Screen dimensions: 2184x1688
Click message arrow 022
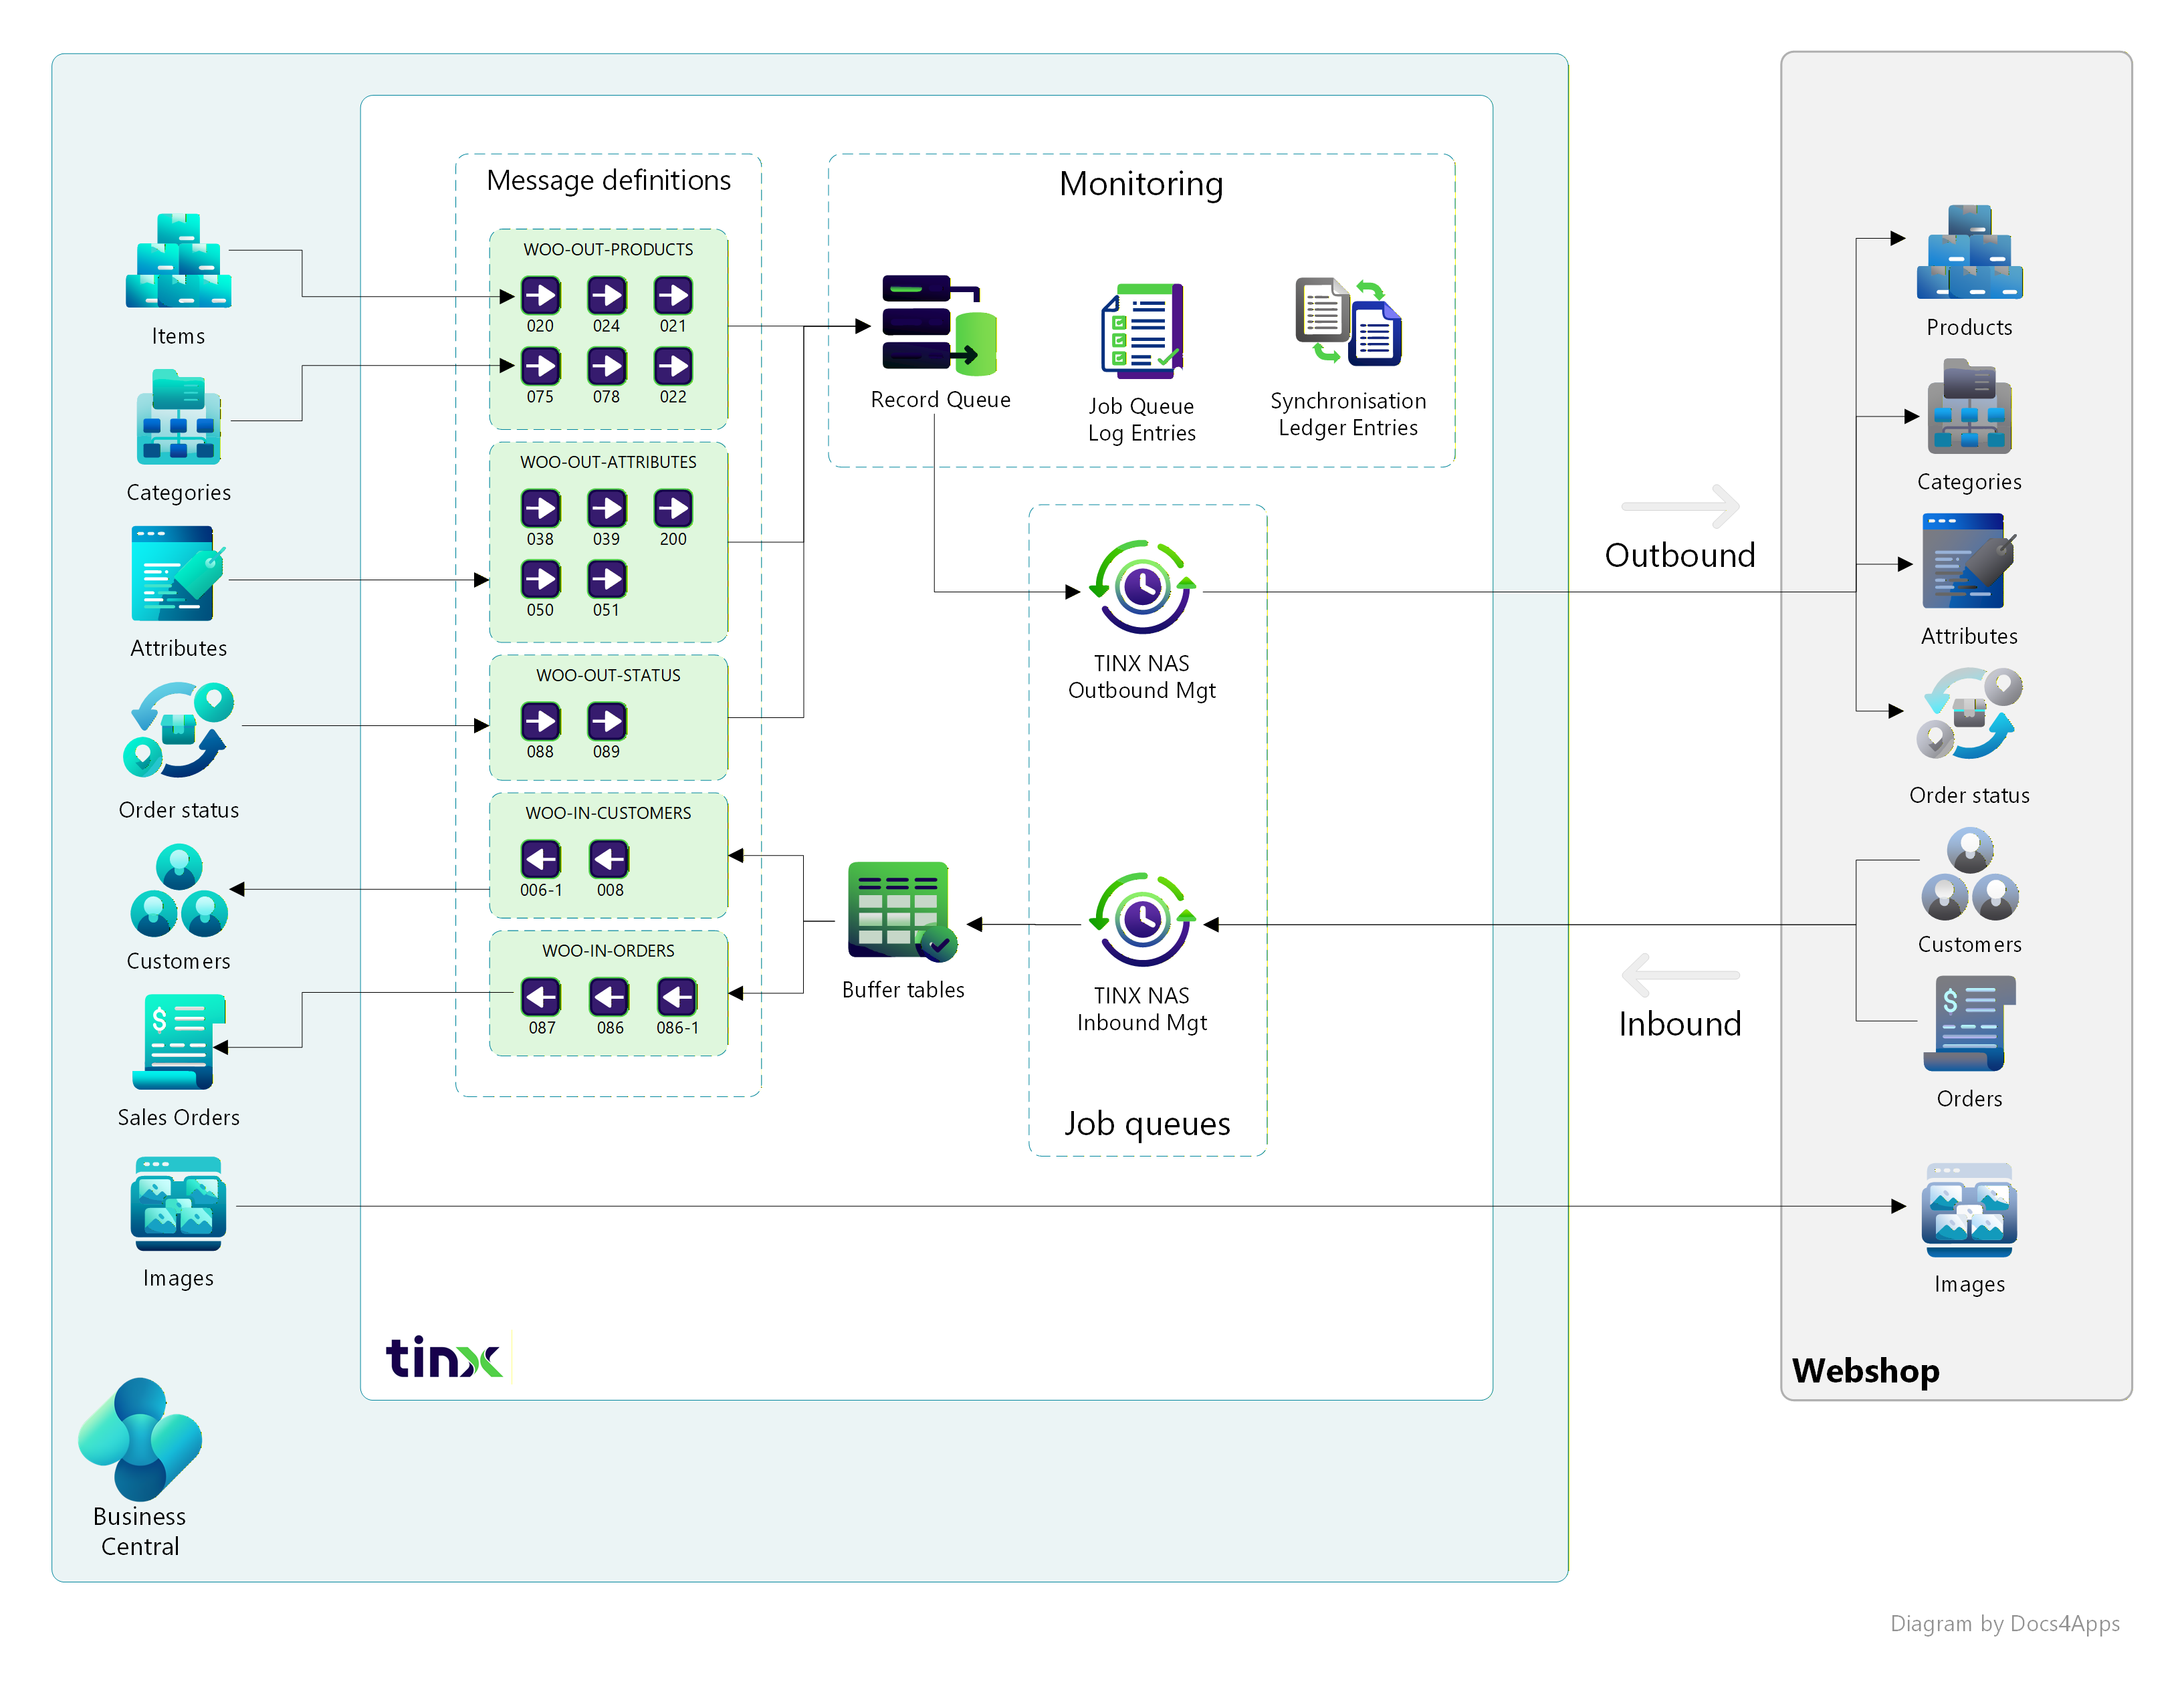point(673,366)
